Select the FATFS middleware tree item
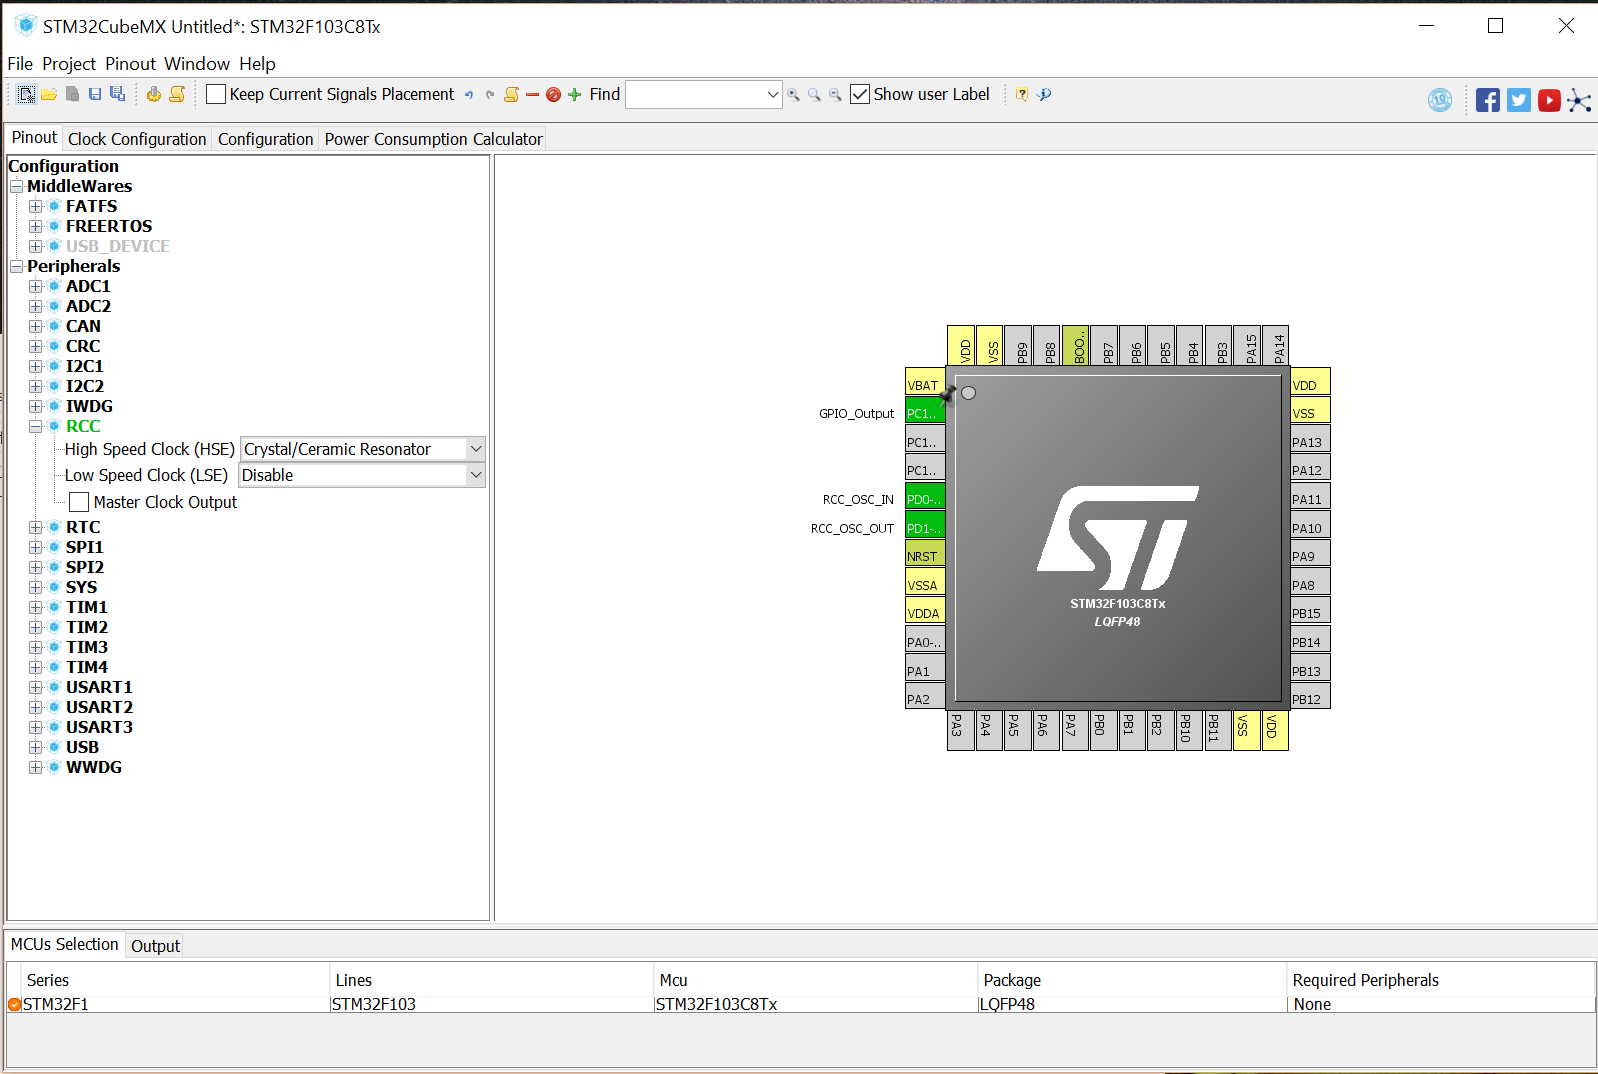 click(x=91, y=206)
